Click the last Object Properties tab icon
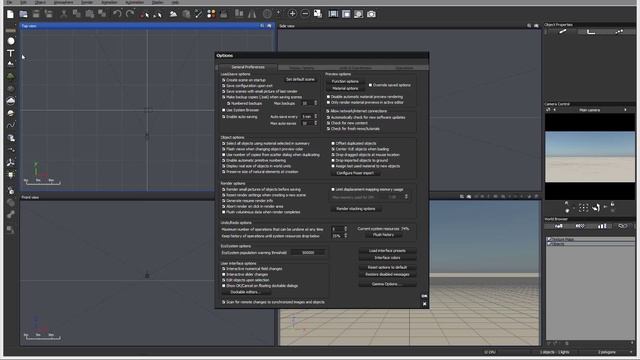Screen dimensions: 640x360 pyautogui.click(x=619, y=32)
